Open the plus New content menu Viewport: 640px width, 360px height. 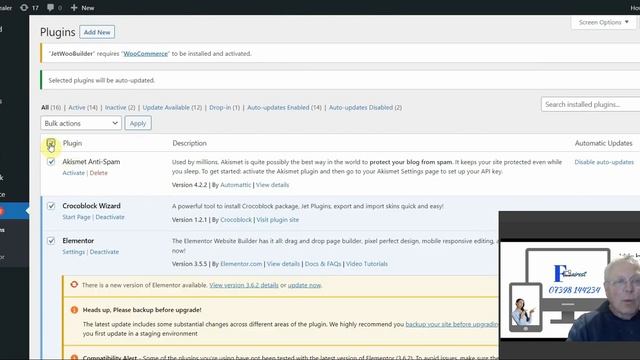(x=82, y=7)
